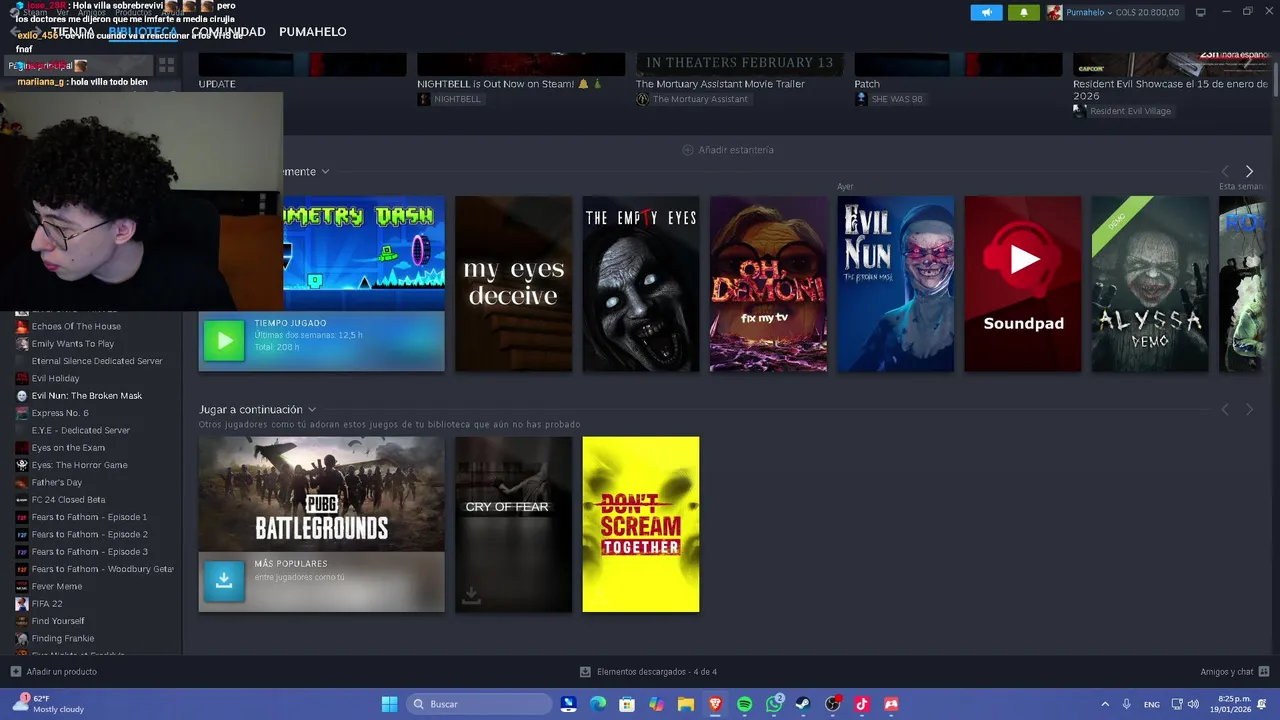Open Steam announcements megaphone button

coord(986,12)
